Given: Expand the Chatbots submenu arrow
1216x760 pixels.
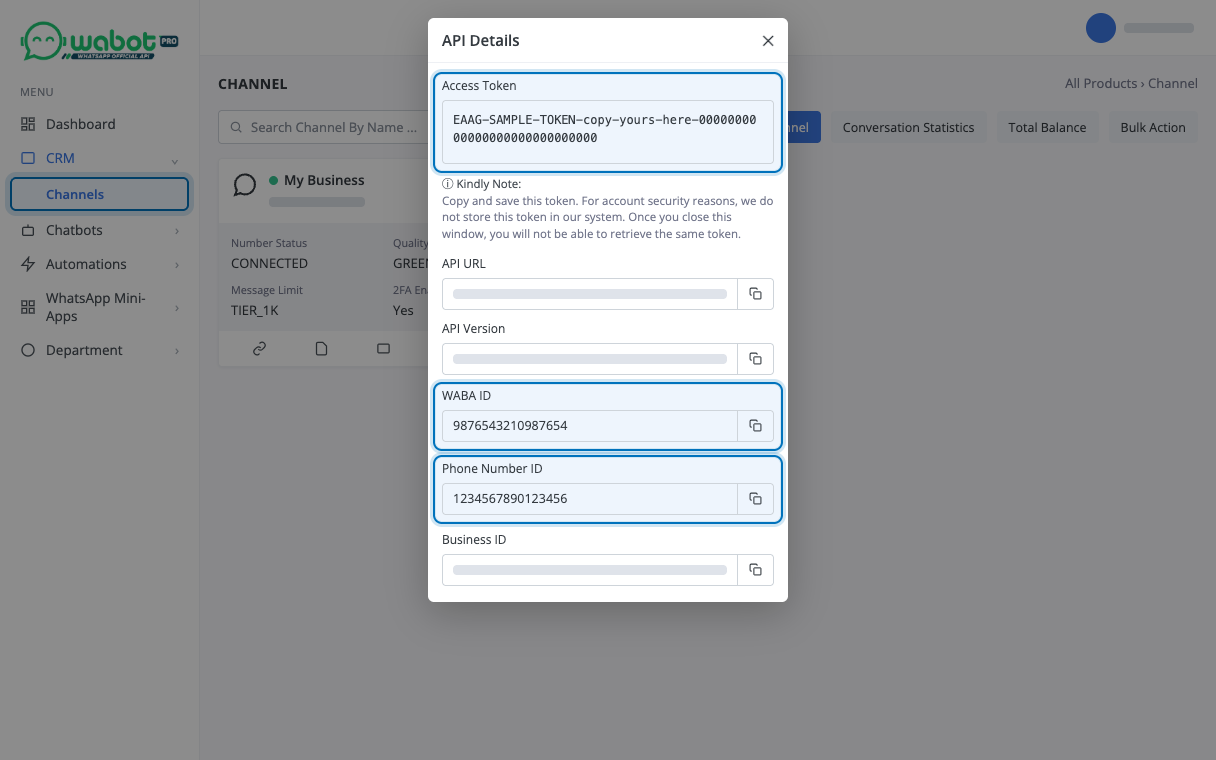Looking at the screenshot, I should [177, 231].
